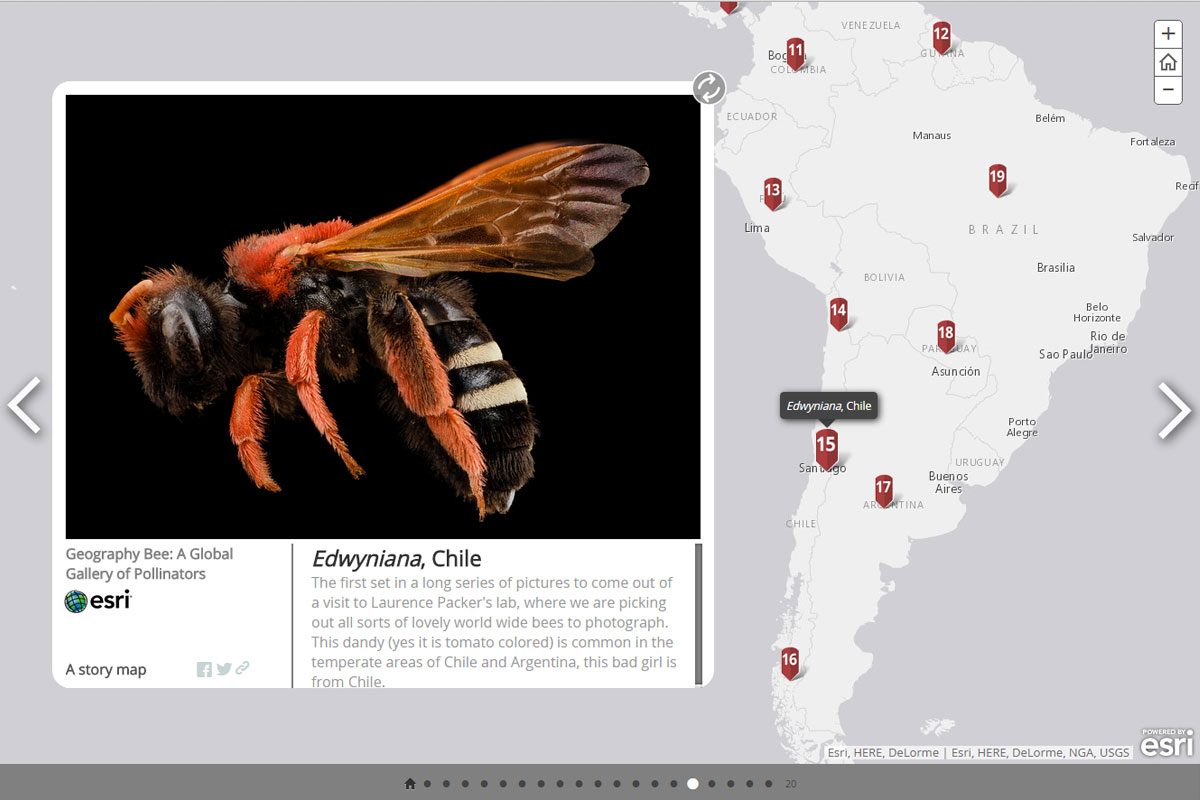This screenshot has width=1200, height=800.
Task: Select map marker 11 in Colombia
Action: tap(795, 52)
